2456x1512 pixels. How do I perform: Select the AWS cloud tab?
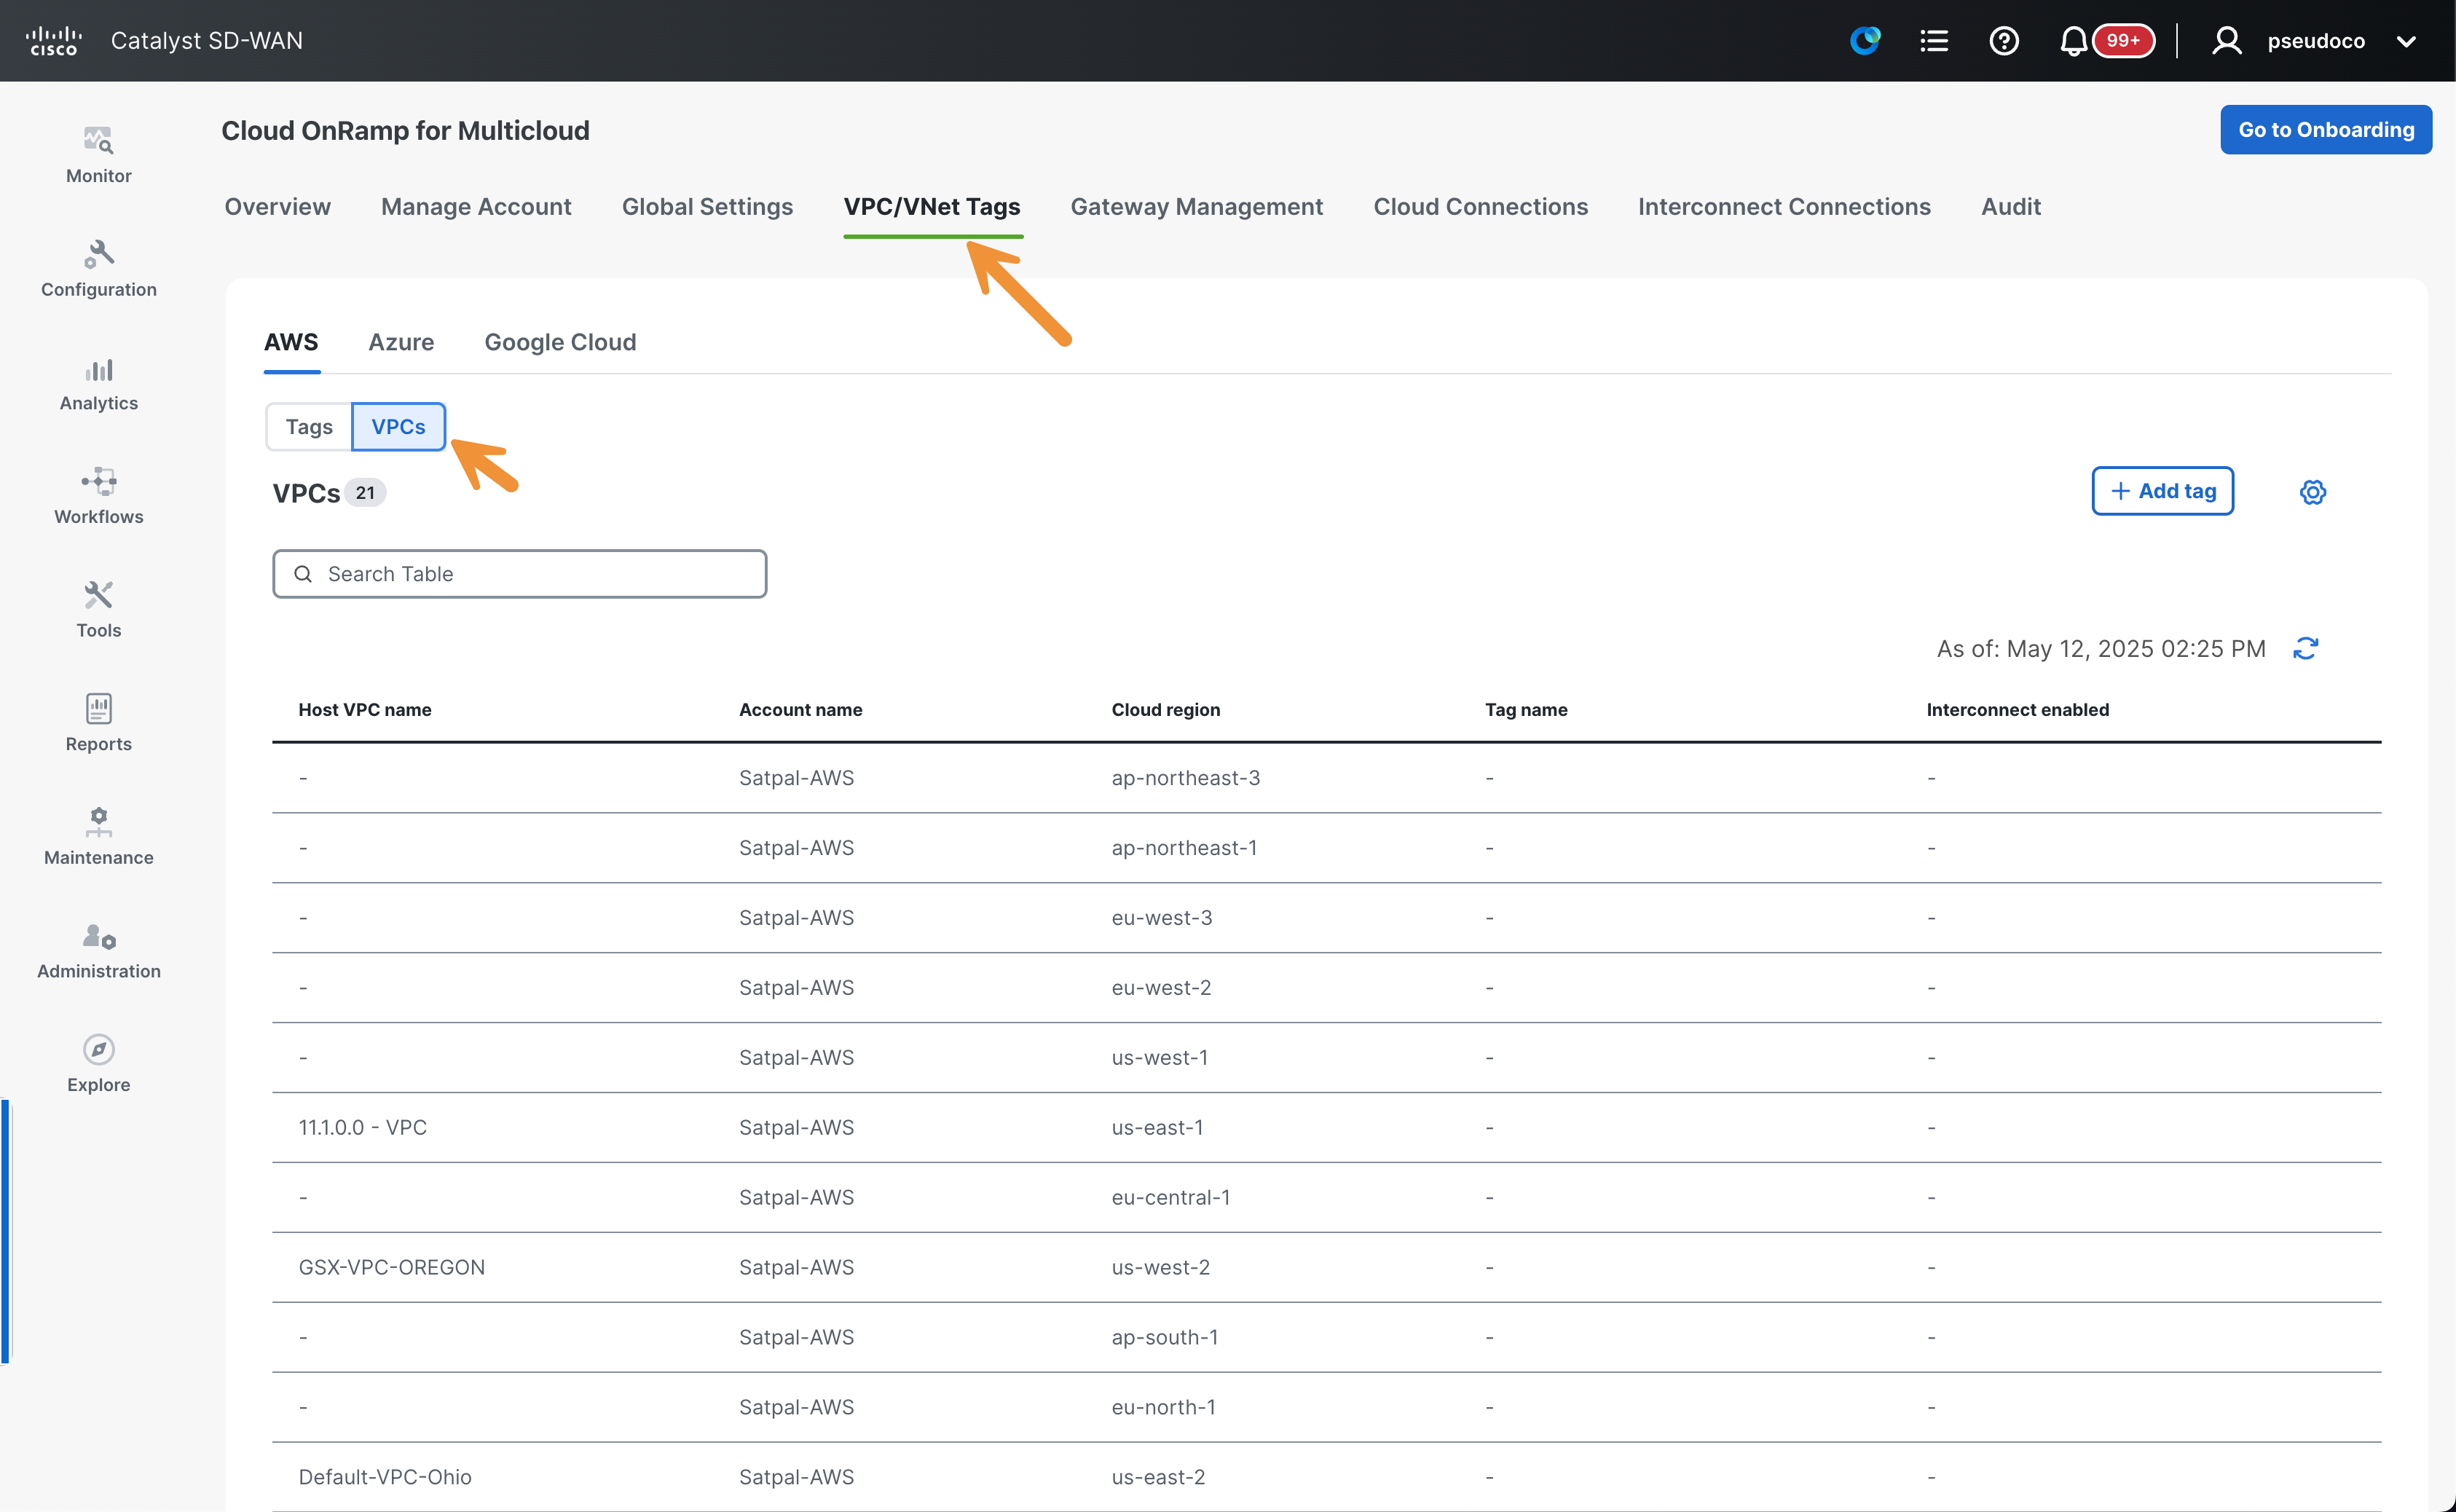click(291, 342)
